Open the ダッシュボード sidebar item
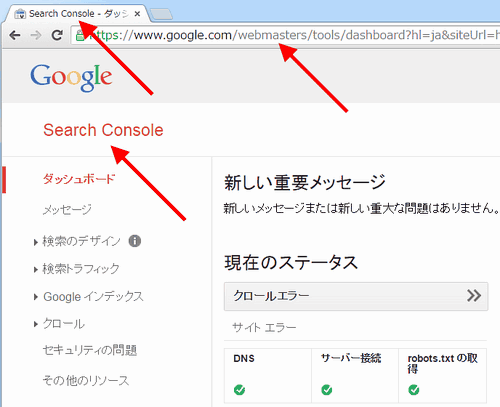This screenshot has height=407, width=500. (79, 179)
